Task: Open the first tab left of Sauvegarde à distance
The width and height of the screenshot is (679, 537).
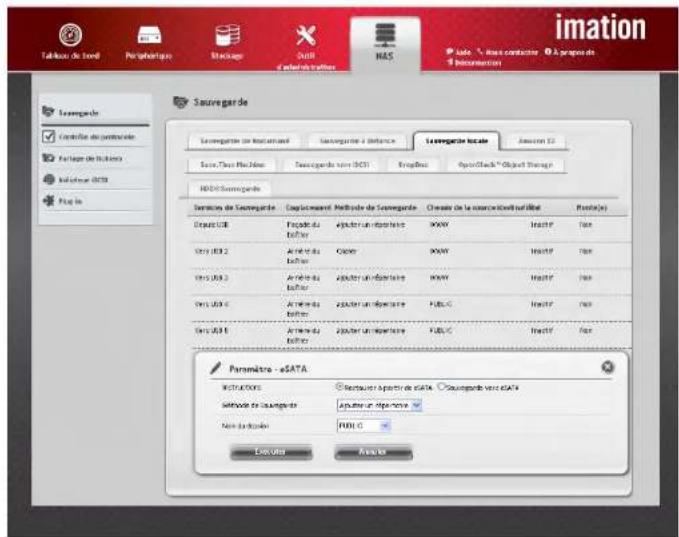Action: [245, 141]
